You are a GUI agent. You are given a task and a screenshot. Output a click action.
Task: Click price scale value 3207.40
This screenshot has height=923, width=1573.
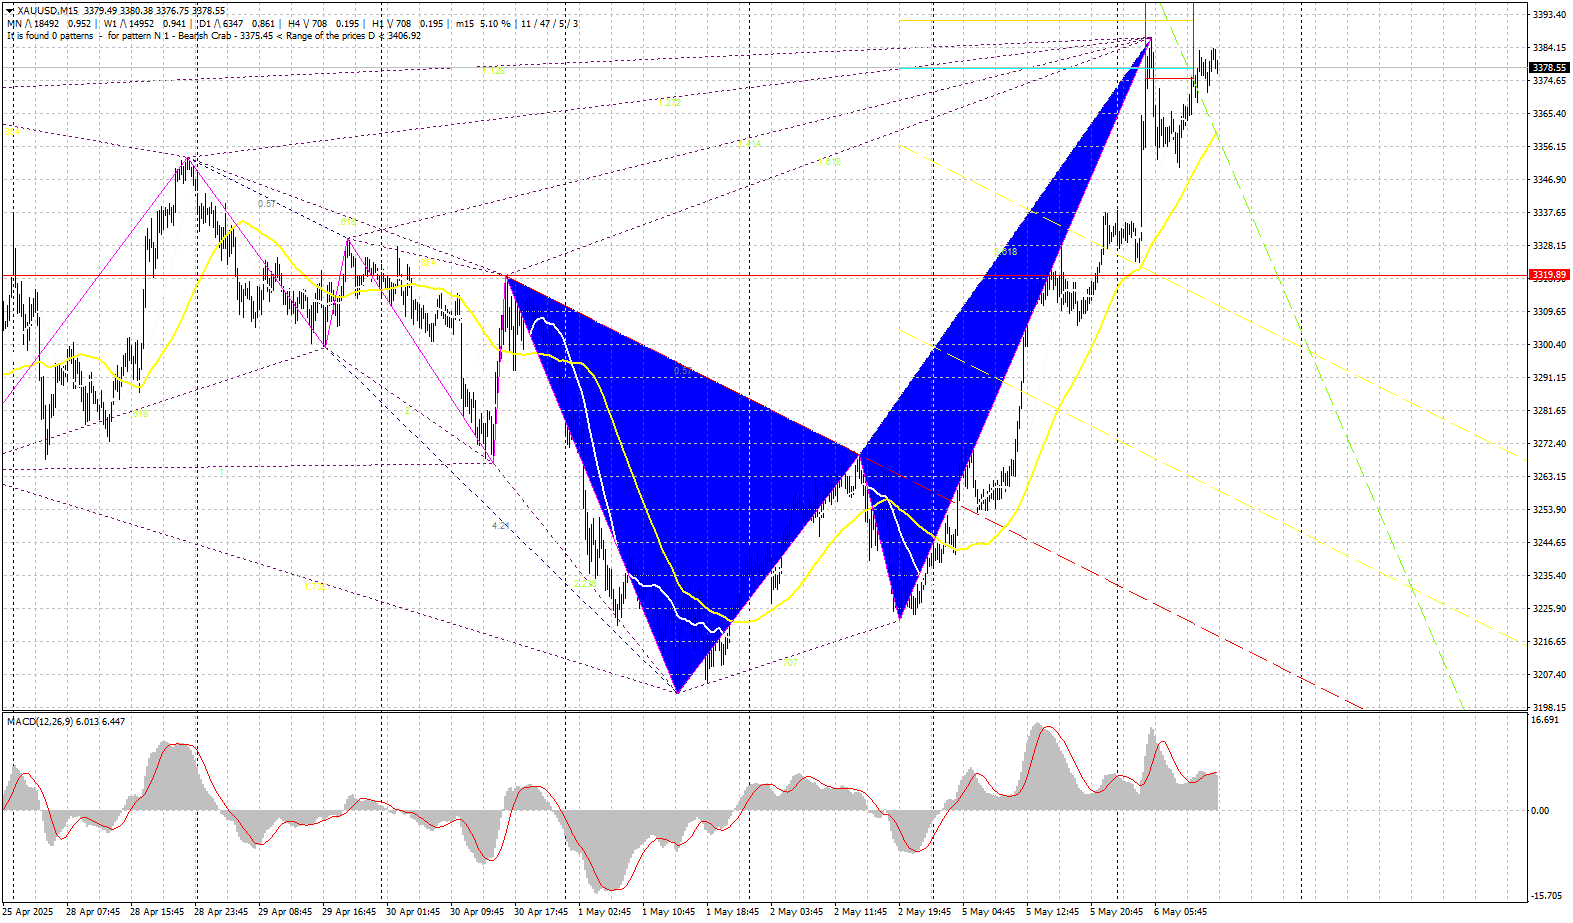(1549, 675)
